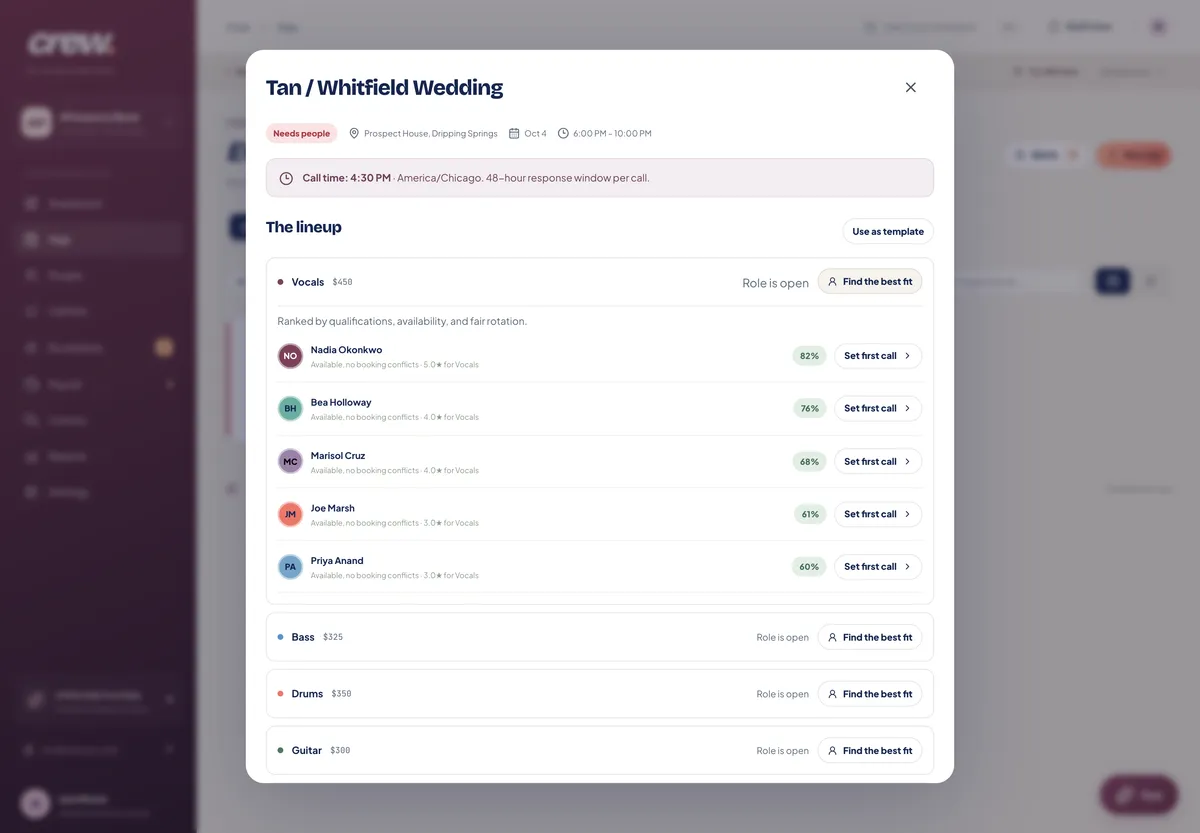Screen dimensions: 1200x833
Task: Click the Use as template button
Action: click(888, 231)
